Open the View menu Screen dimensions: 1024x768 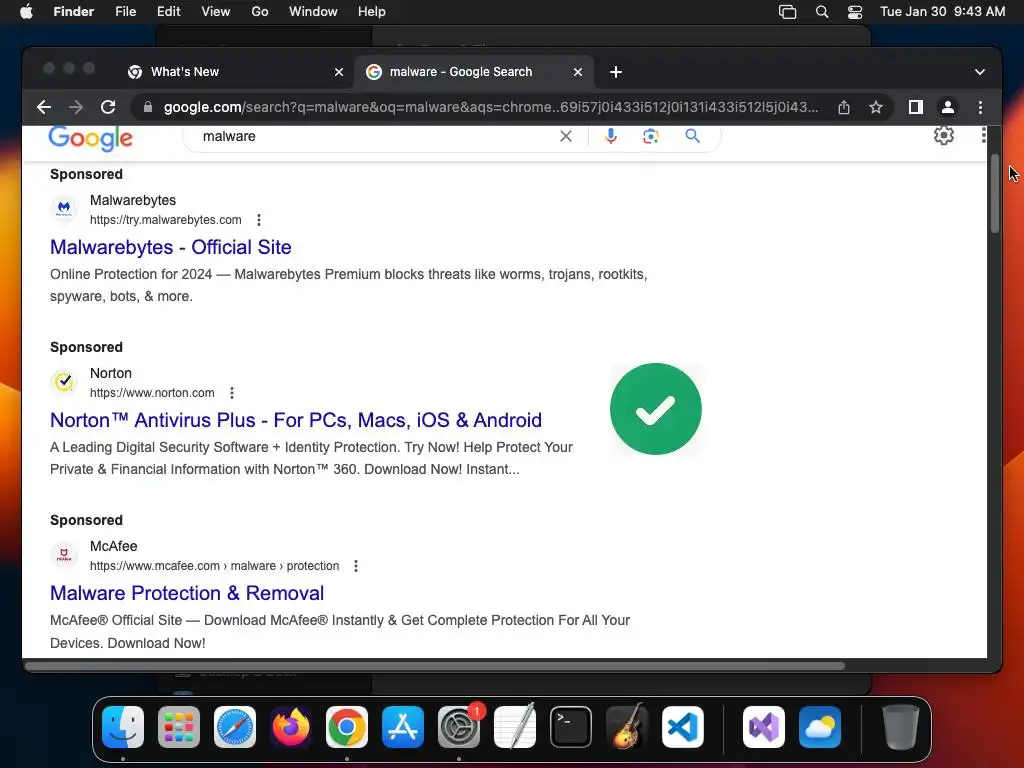[216, 12]
